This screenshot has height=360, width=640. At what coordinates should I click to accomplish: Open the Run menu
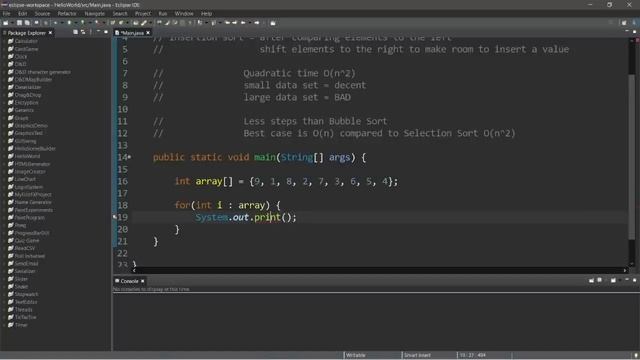point(163,13)
